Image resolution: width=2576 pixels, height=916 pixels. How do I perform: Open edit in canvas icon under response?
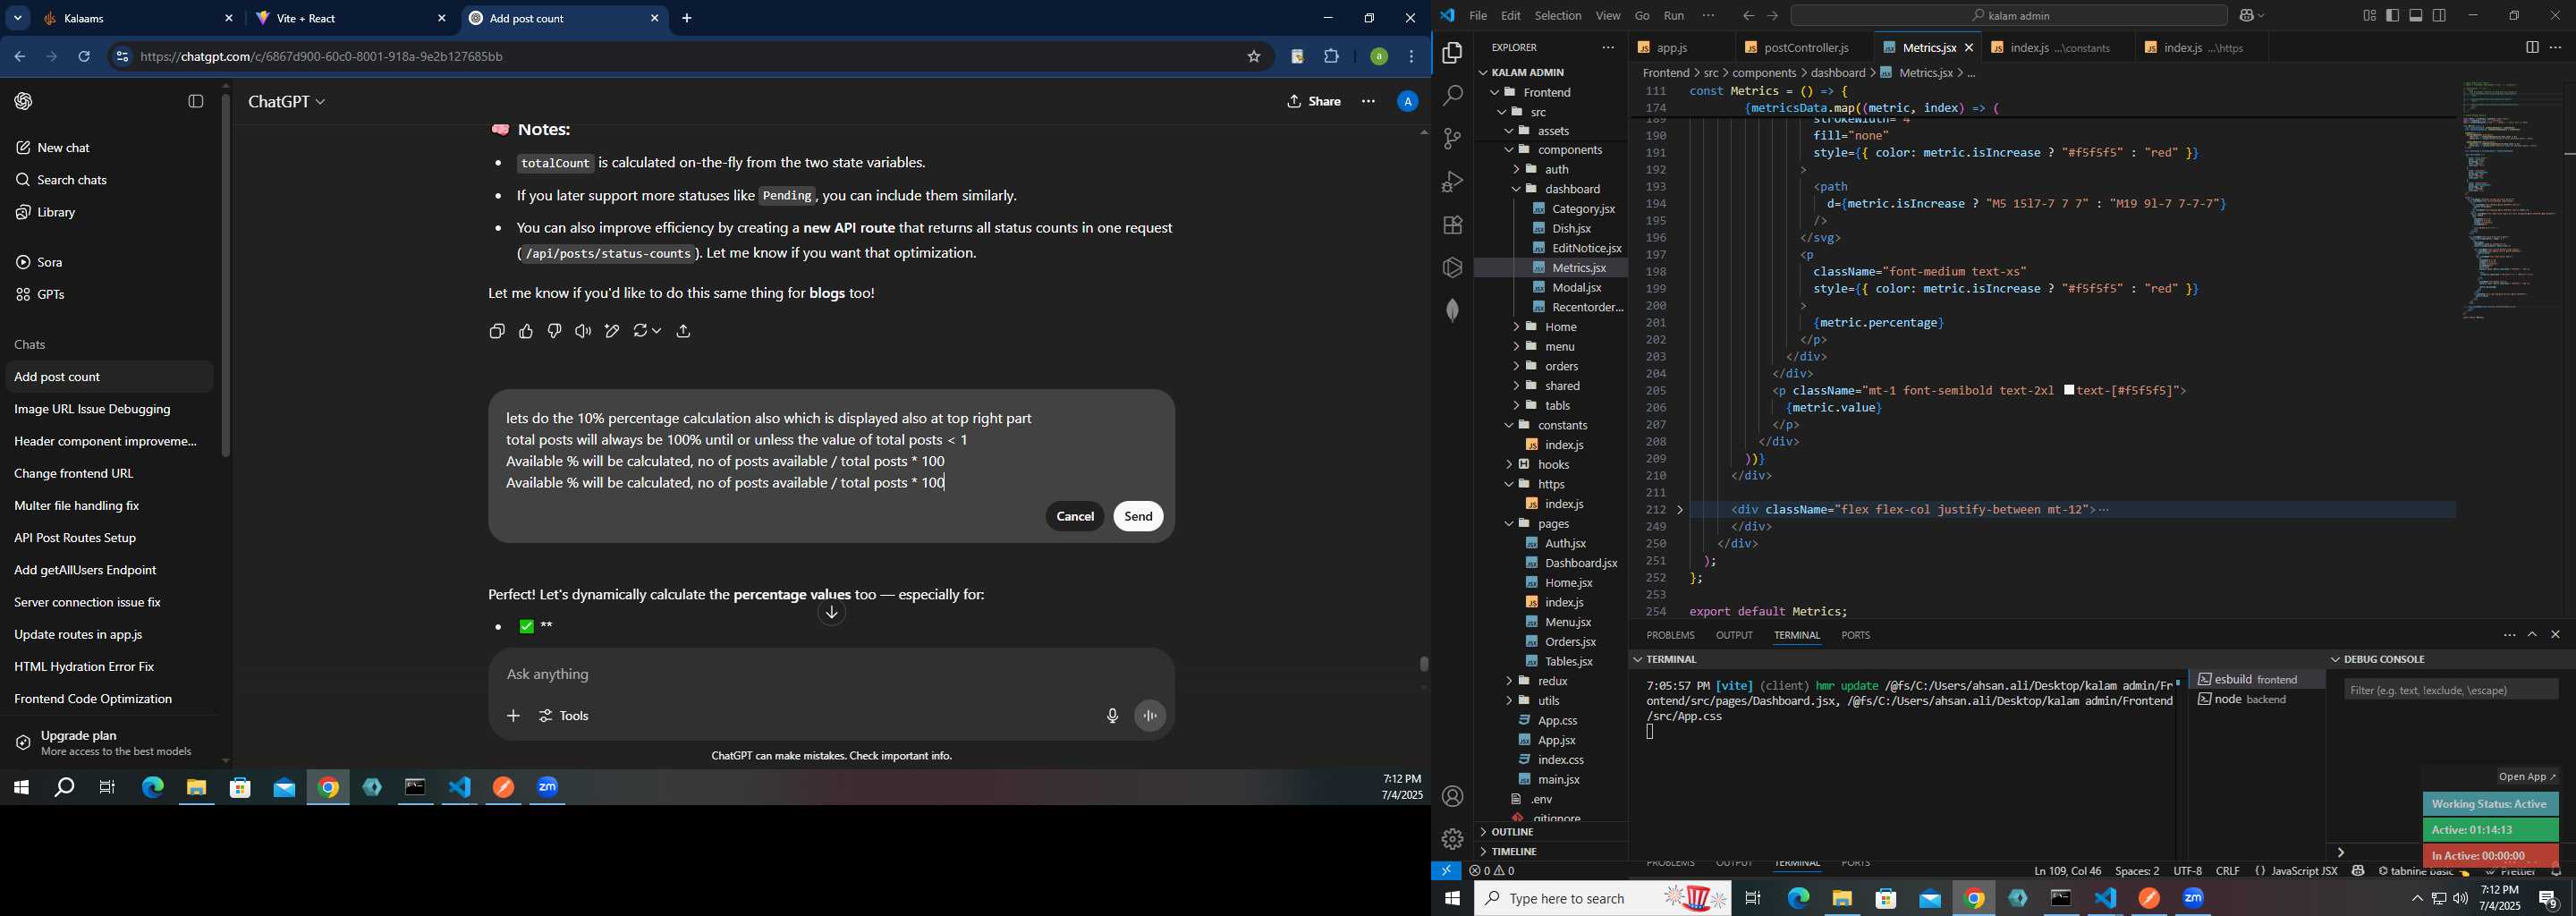(612, 331)
